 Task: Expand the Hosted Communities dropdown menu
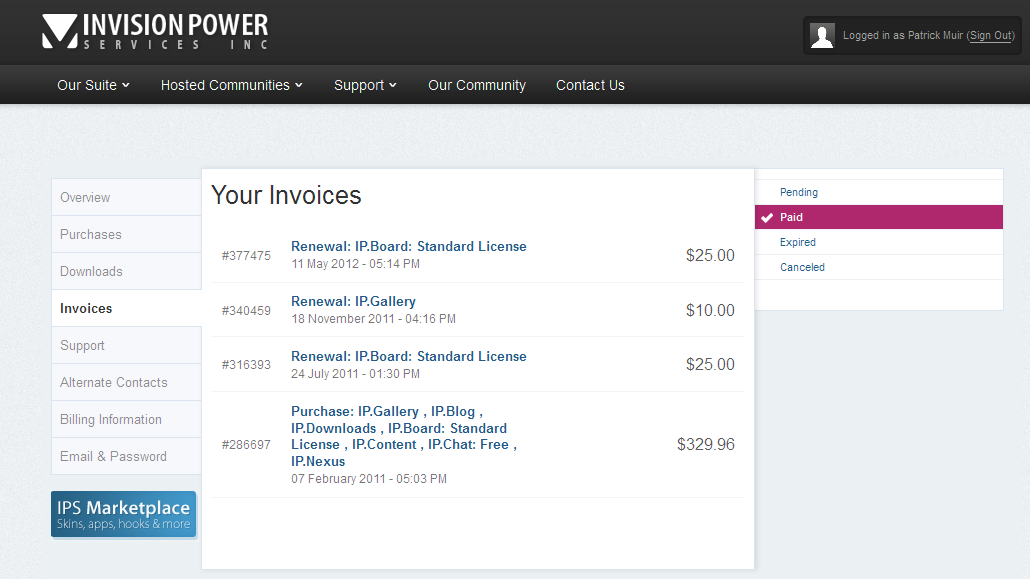click(x=231, y=85)
